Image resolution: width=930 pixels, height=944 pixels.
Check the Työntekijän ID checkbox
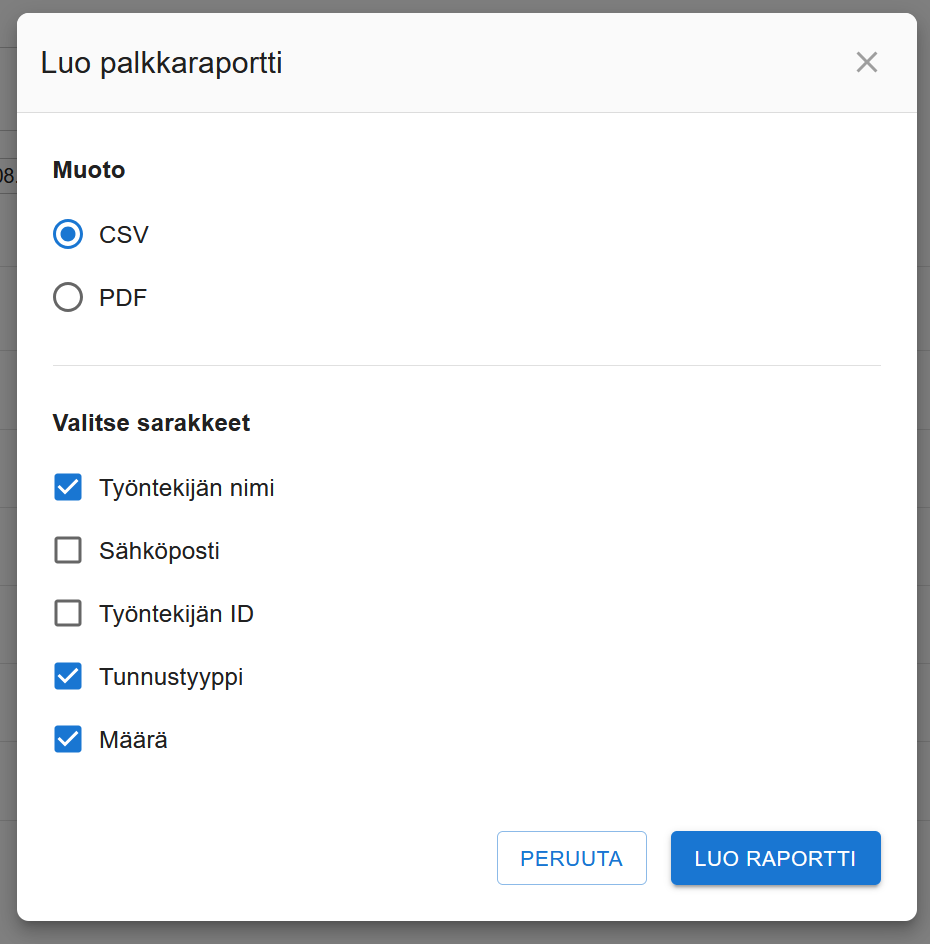[67, 613]
